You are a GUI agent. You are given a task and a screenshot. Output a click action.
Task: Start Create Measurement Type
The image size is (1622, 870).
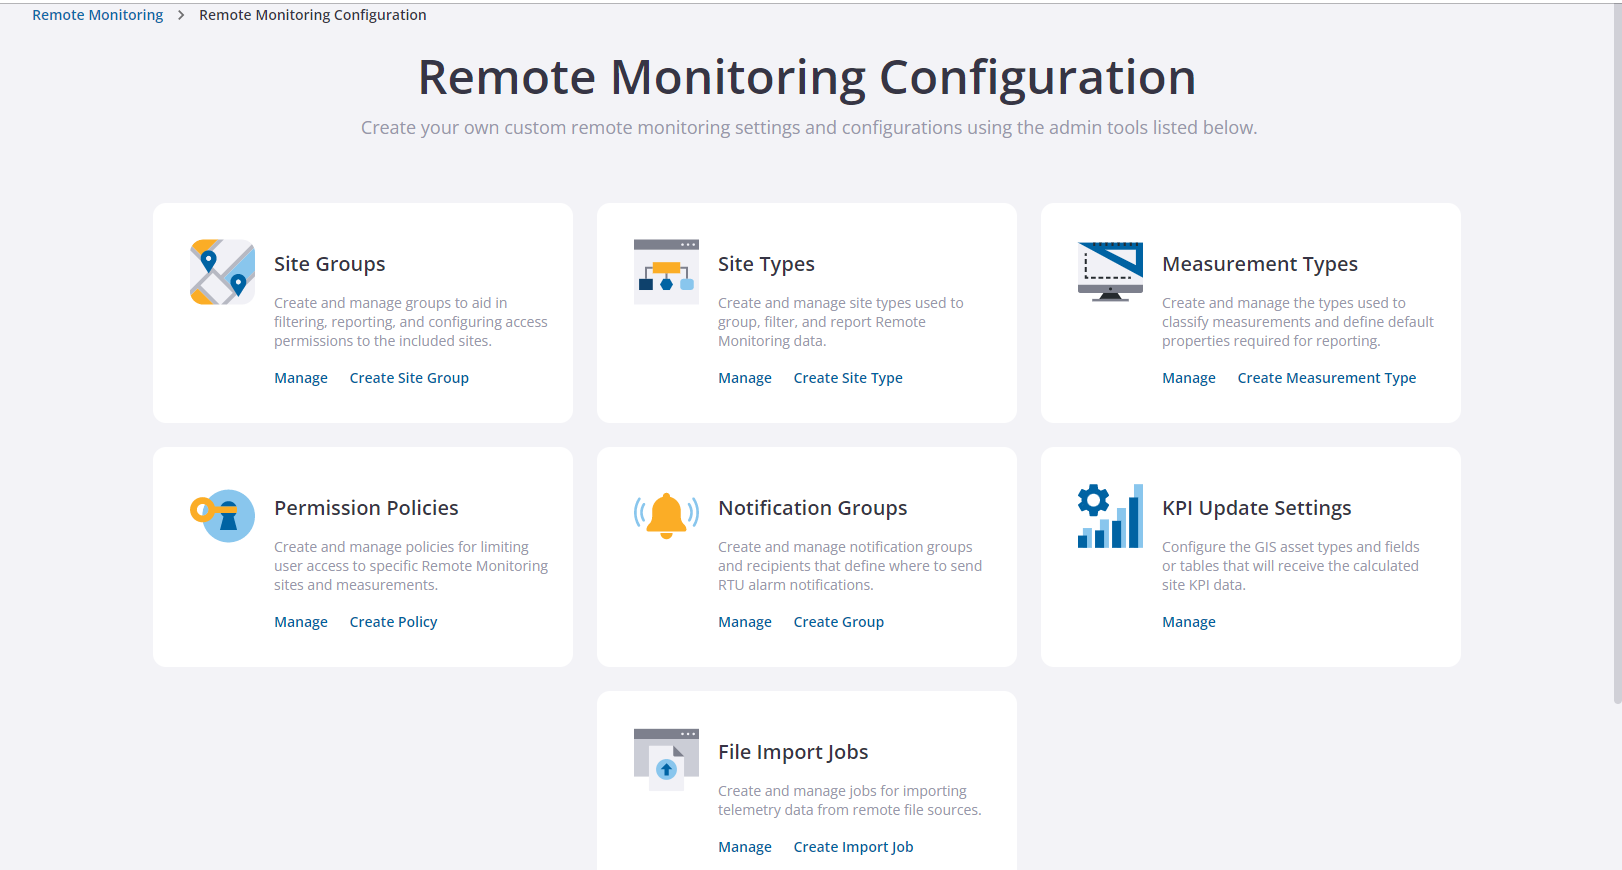[x=1326, y=378]
